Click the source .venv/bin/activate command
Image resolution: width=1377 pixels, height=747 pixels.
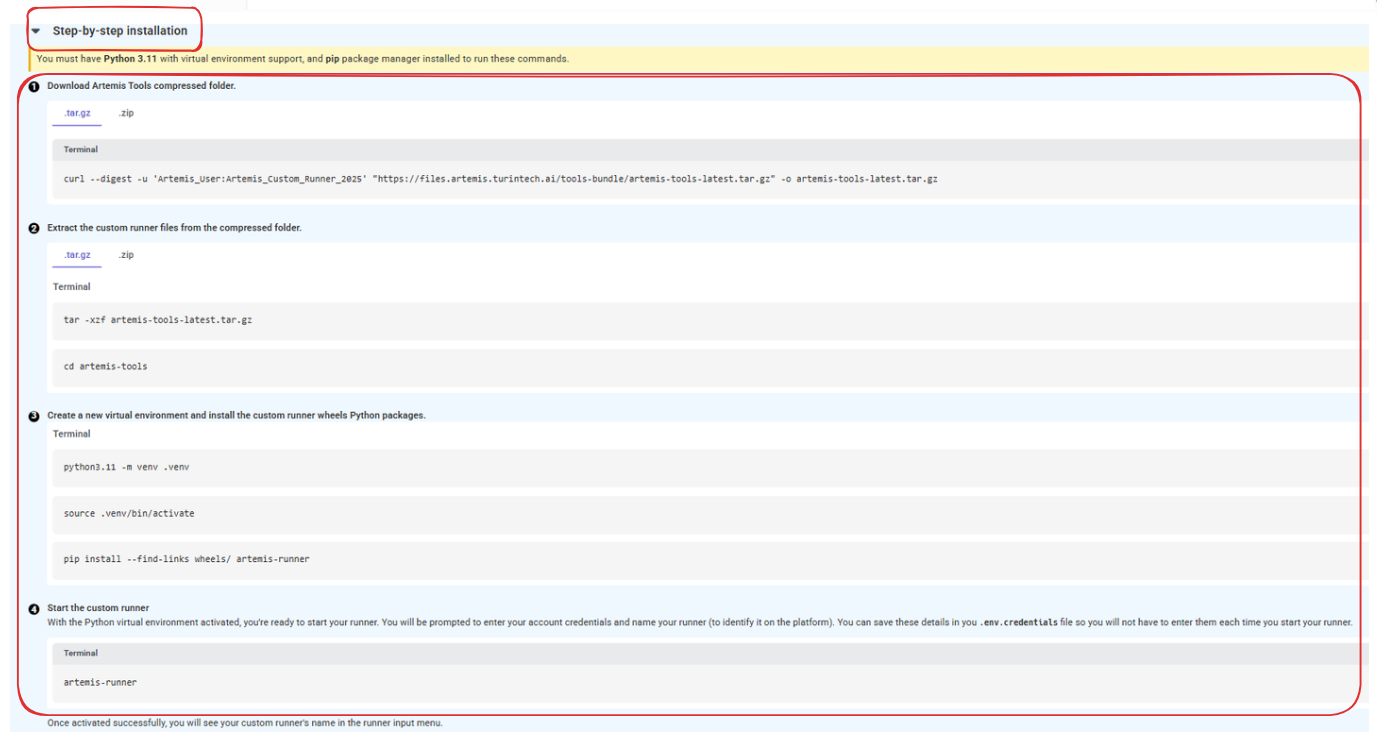click(129, 514)
